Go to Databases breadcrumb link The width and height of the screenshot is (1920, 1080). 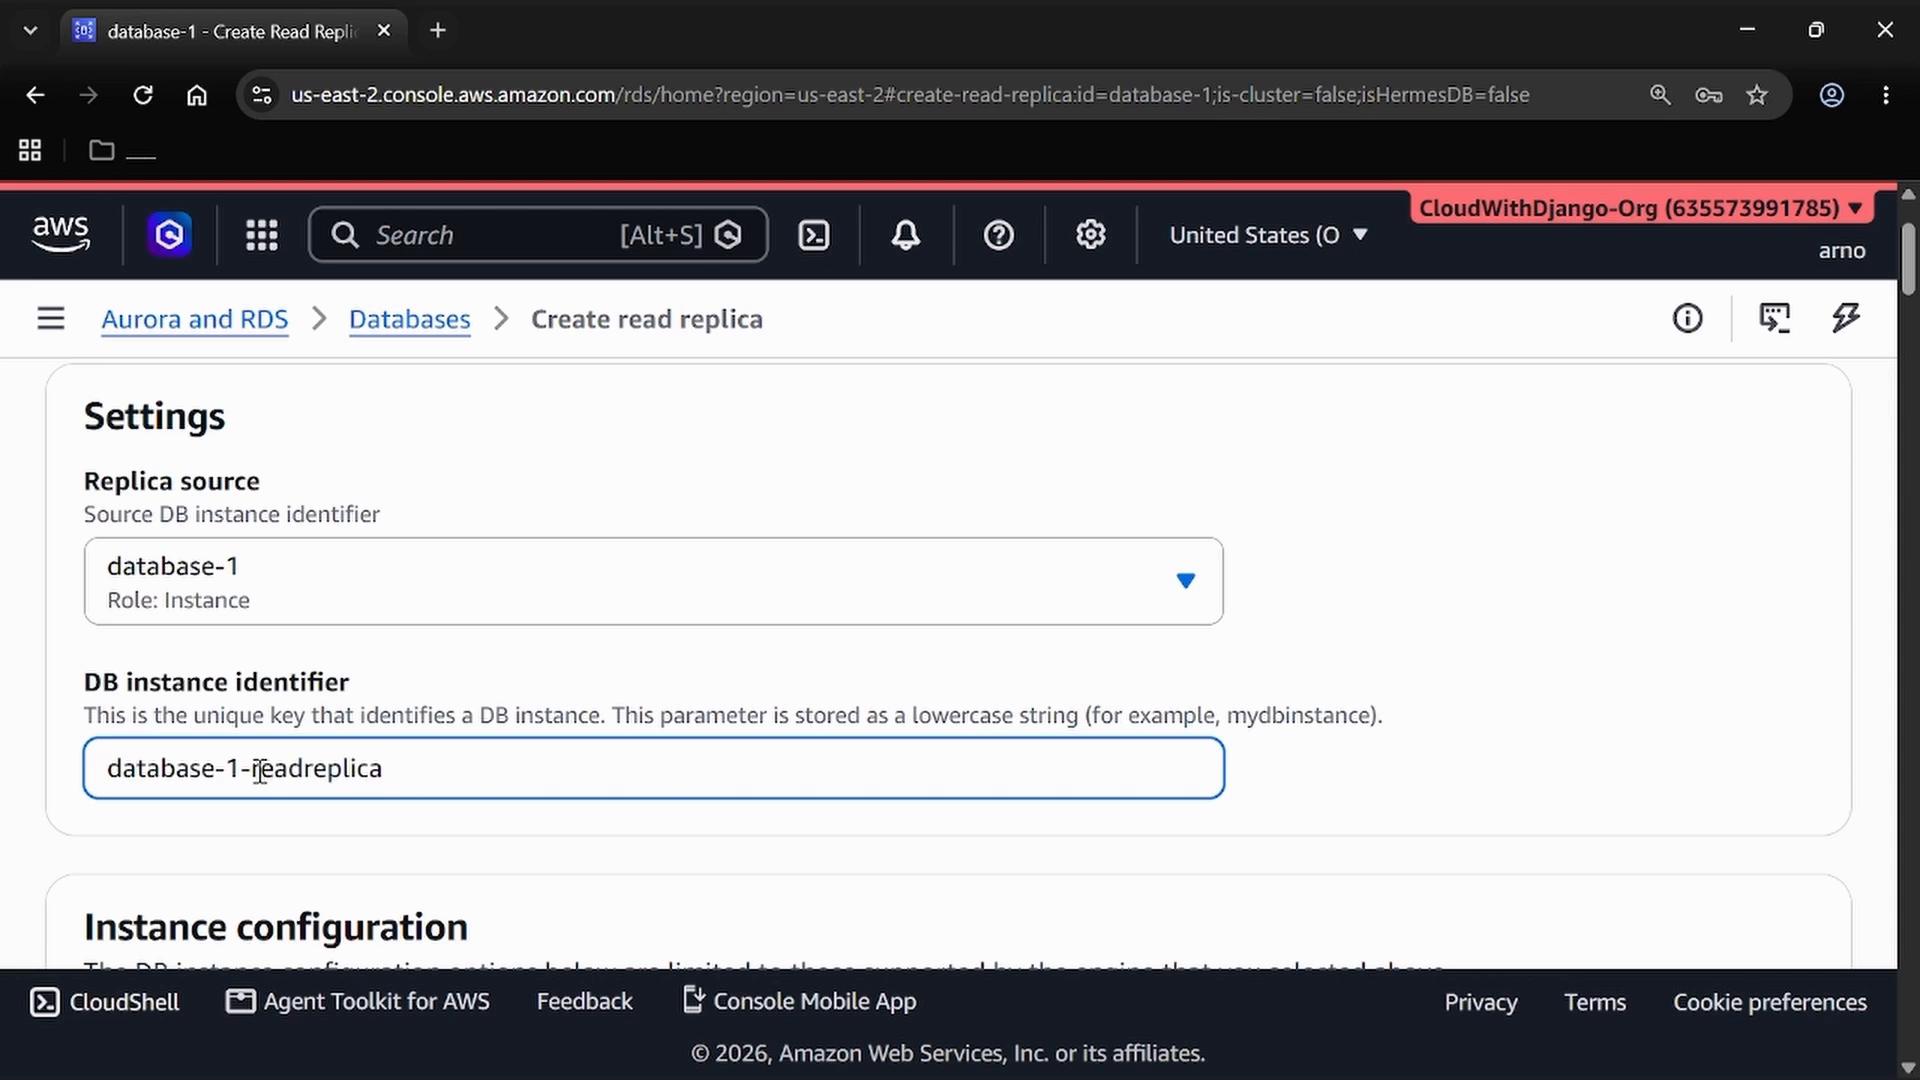pos(410,319)
